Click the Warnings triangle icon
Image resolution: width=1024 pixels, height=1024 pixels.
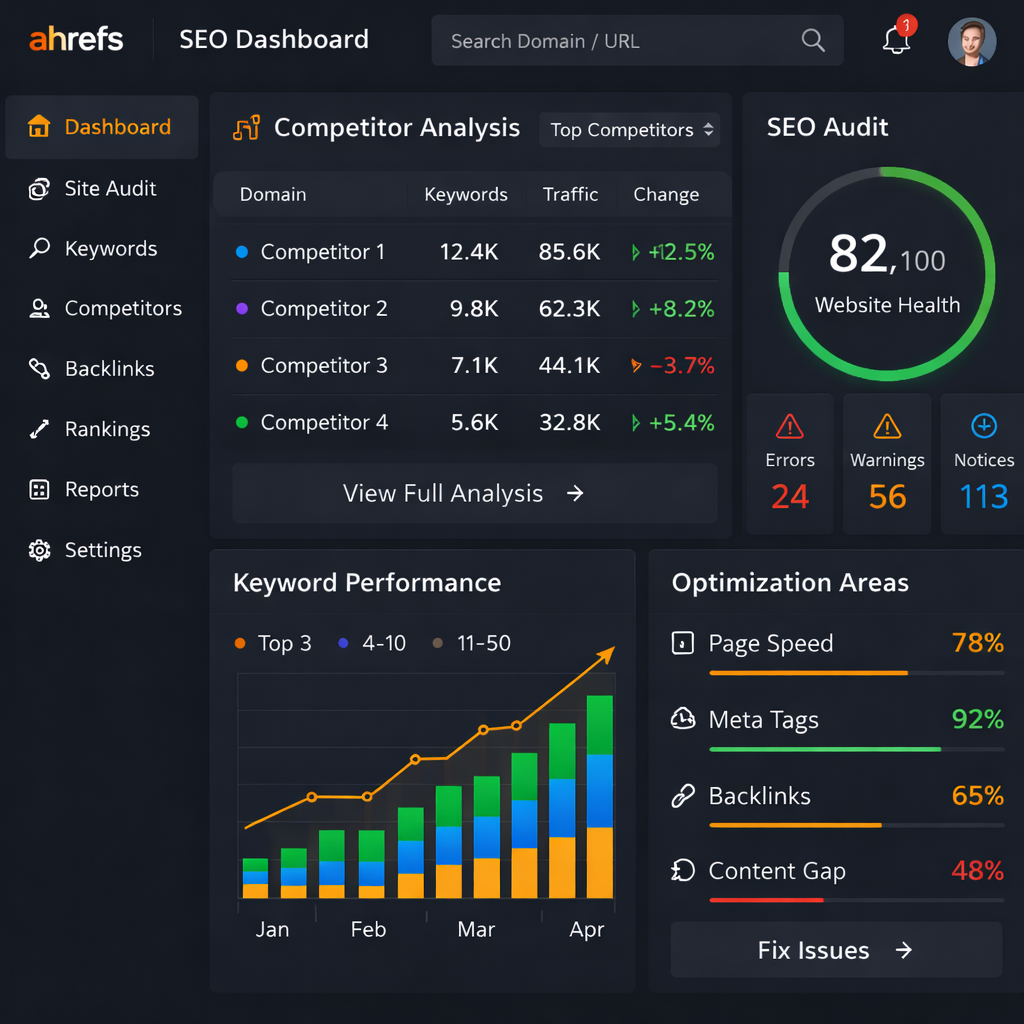[x=886, y=427]
